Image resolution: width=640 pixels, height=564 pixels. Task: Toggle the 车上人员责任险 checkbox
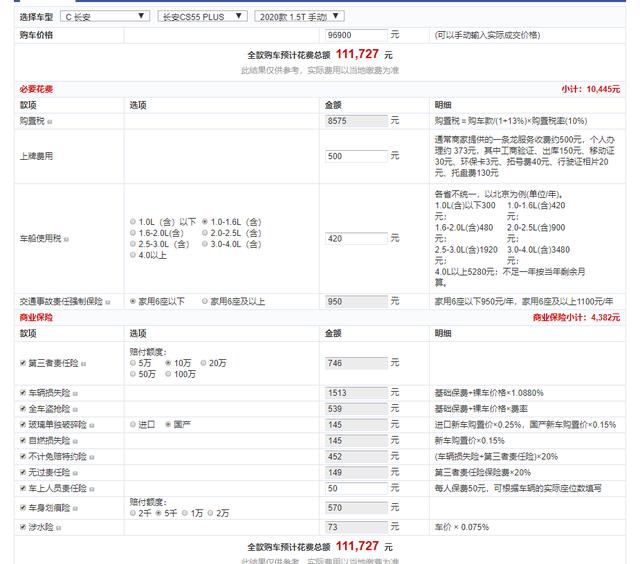pyautogui.click(x=23, y=488)
